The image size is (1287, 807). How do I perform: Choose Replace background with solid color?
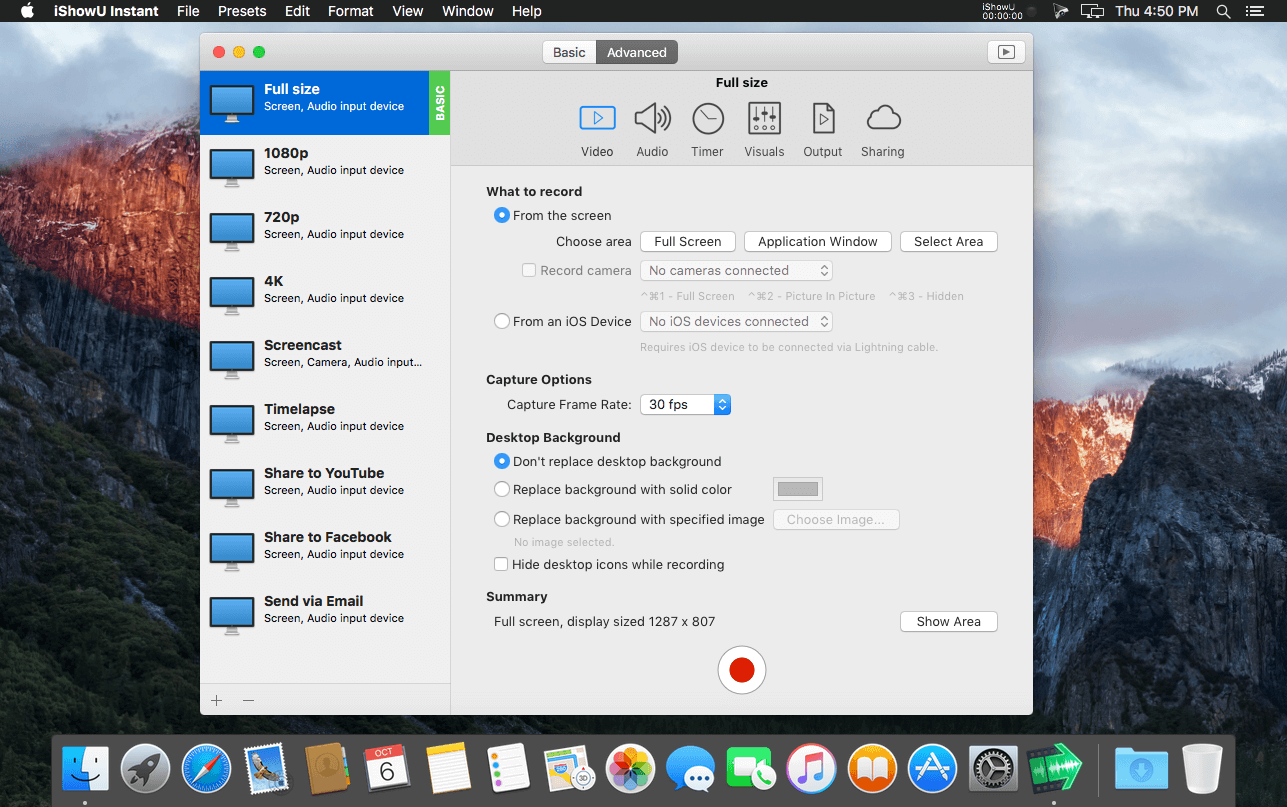(502, 490)
